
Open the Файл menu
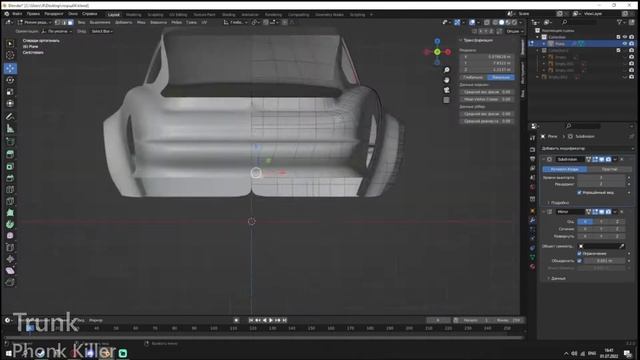tap(17, 14)
